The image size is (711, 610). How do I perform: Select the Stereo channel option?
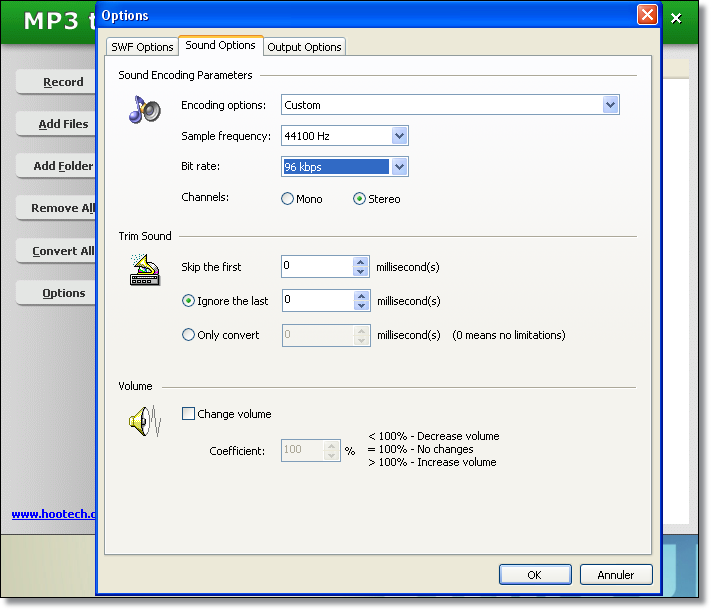[x=360, y=199]
